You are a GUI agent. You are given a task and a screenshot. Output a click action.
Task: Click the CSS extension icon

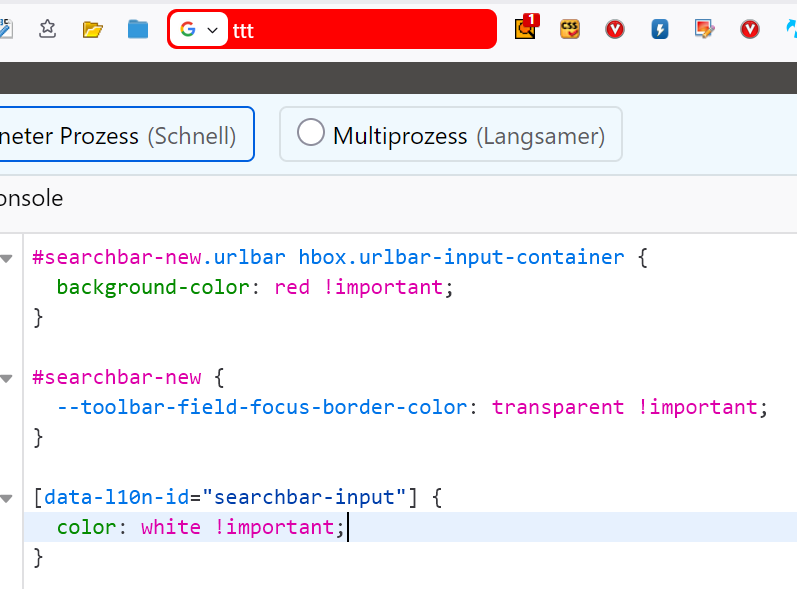pos(570,29)
